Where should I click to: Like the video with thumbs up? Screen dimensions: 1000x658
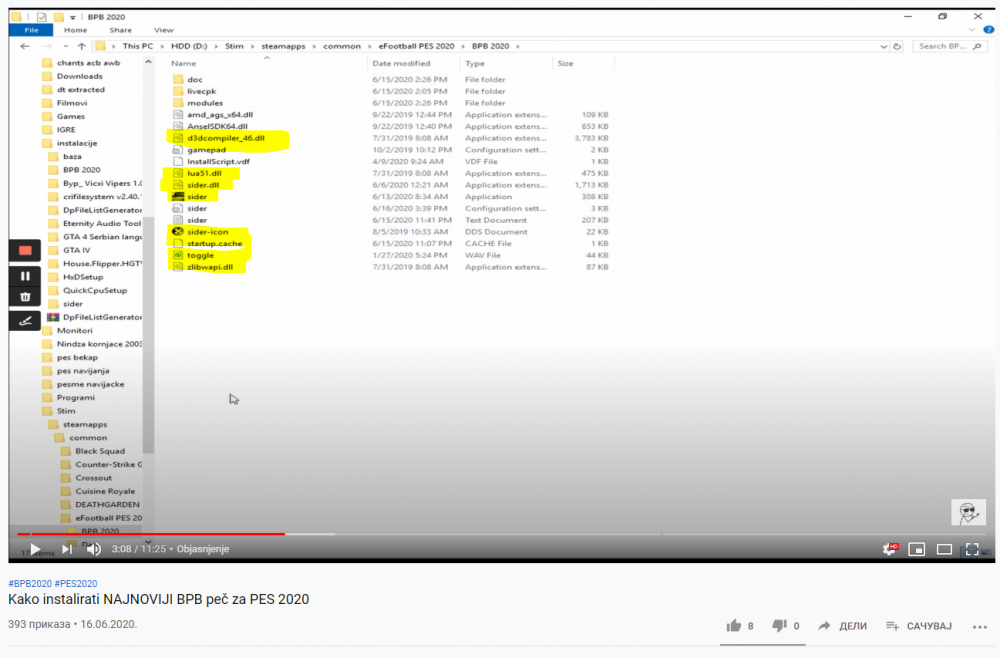click(x=735, y=626)
